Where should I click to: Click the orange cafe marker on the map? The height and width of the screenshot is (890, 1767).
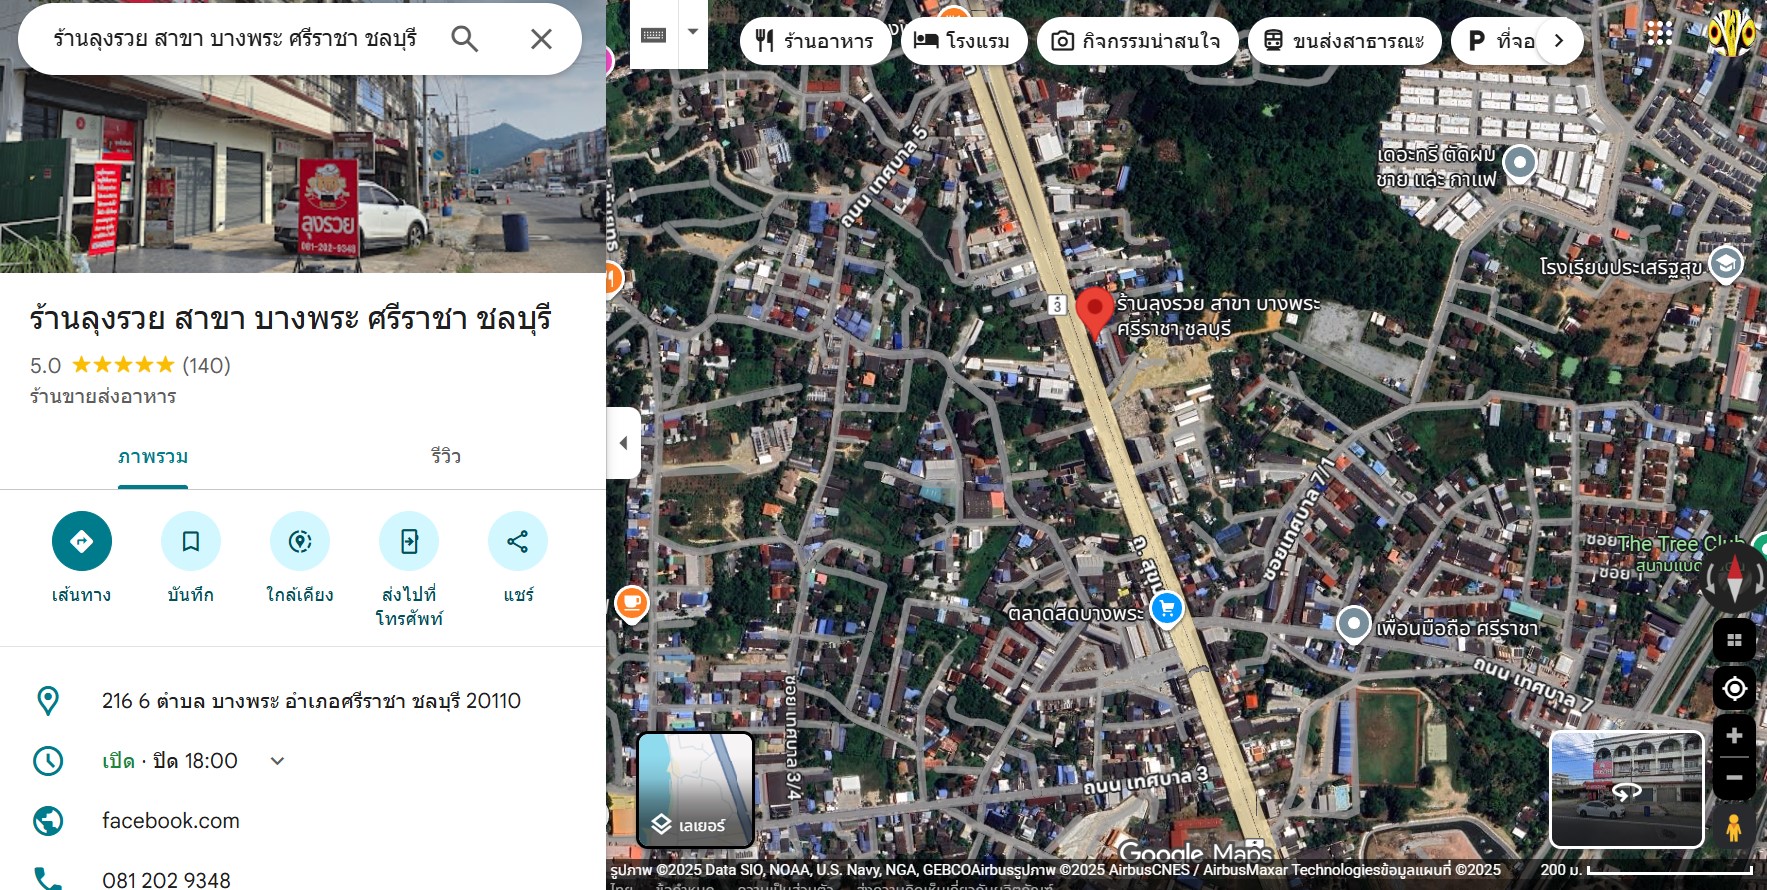pyautogui.click(x=632, y=603)
